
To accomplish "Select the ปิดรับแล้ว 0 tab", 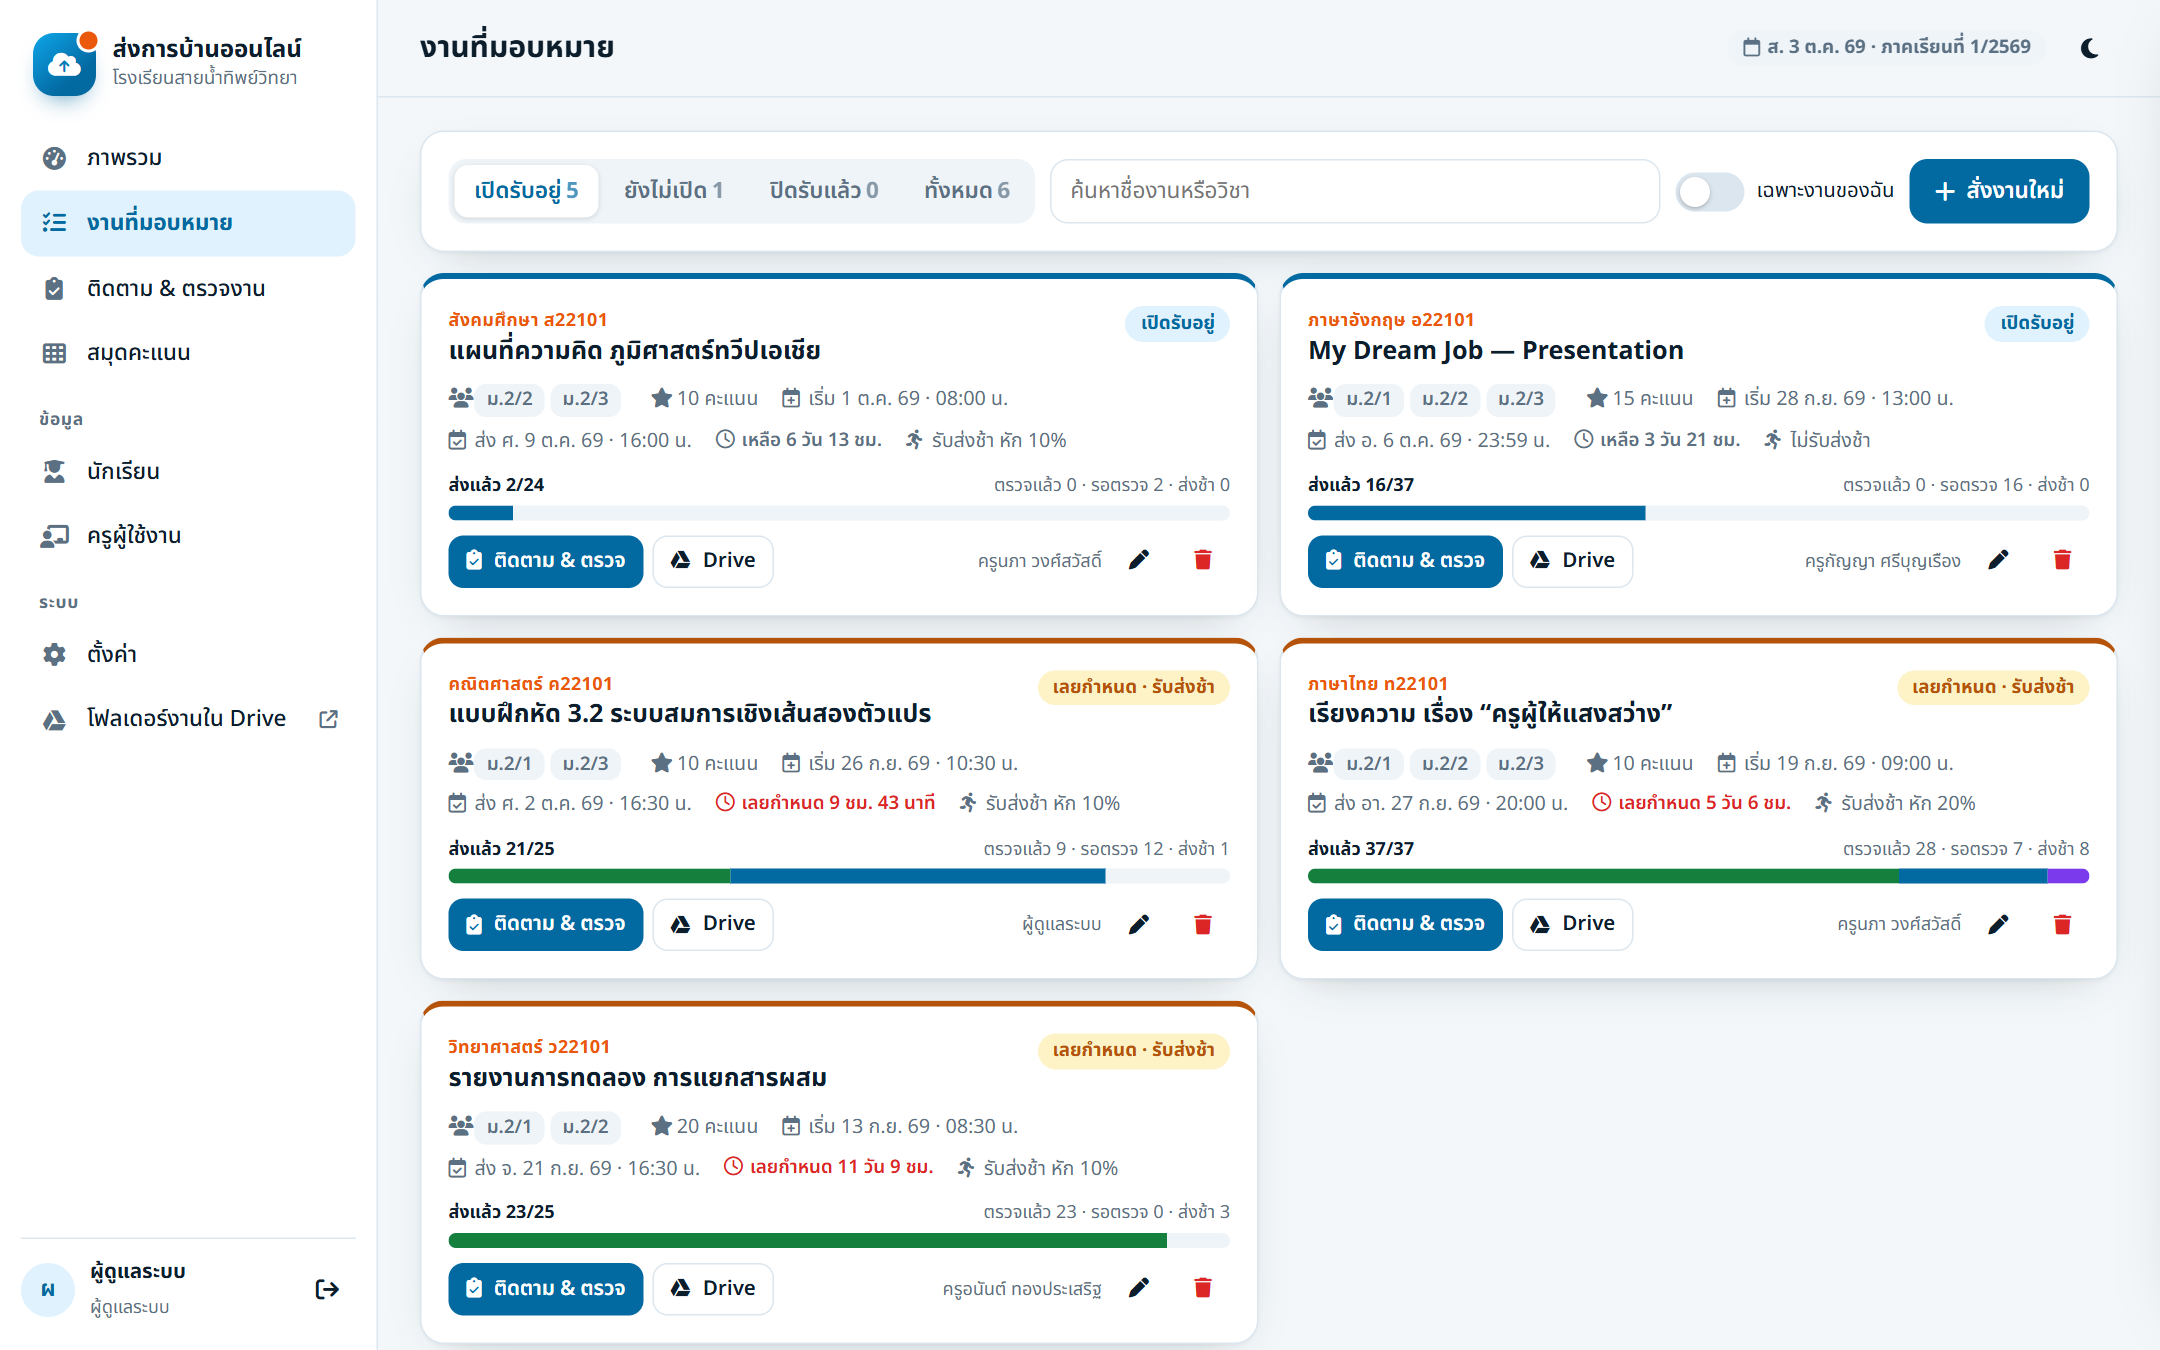I will tap(824, 190).
